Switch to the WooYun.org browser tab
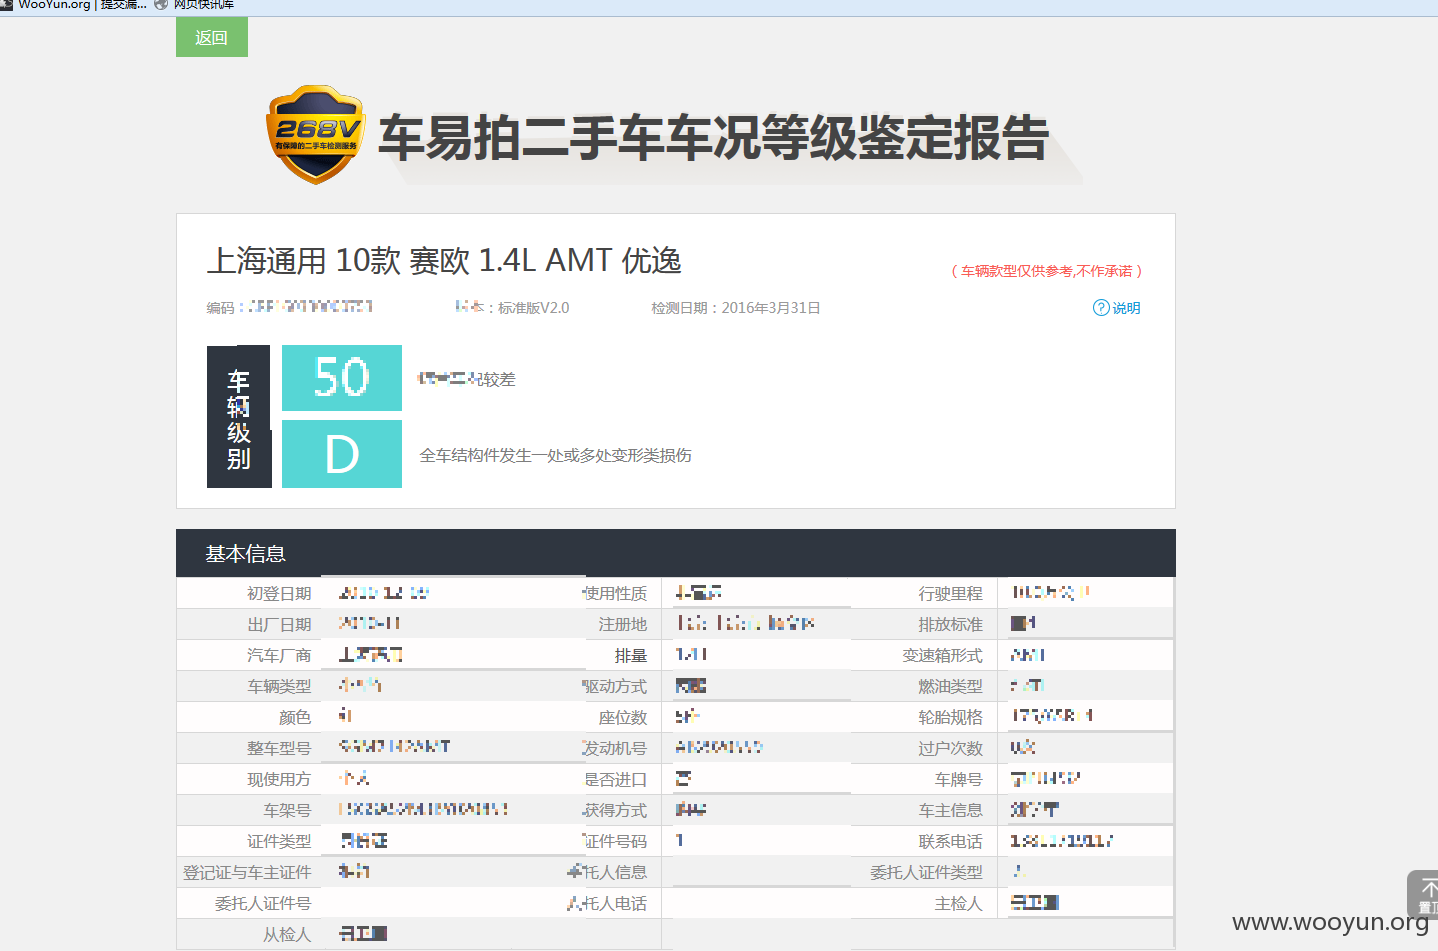The width and height of the screenshot is (1438, 951). click(x=73, y=5)
